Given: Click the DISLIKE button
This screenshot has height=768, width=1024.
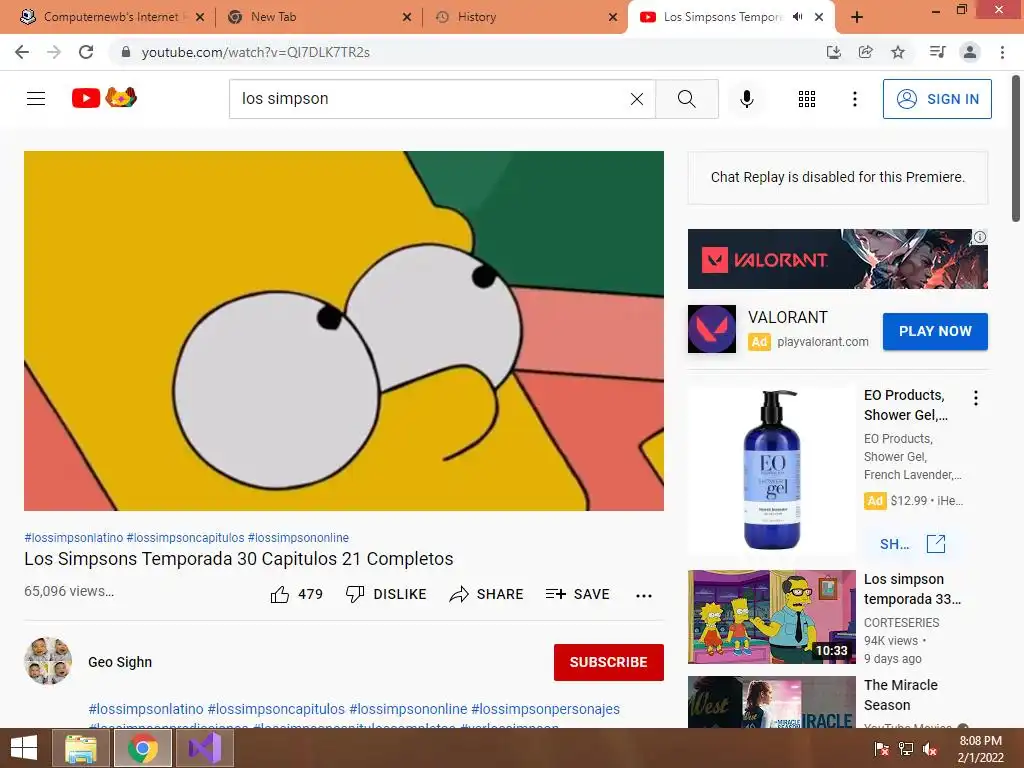Looking at the screenshot, I should click(386, 594).
